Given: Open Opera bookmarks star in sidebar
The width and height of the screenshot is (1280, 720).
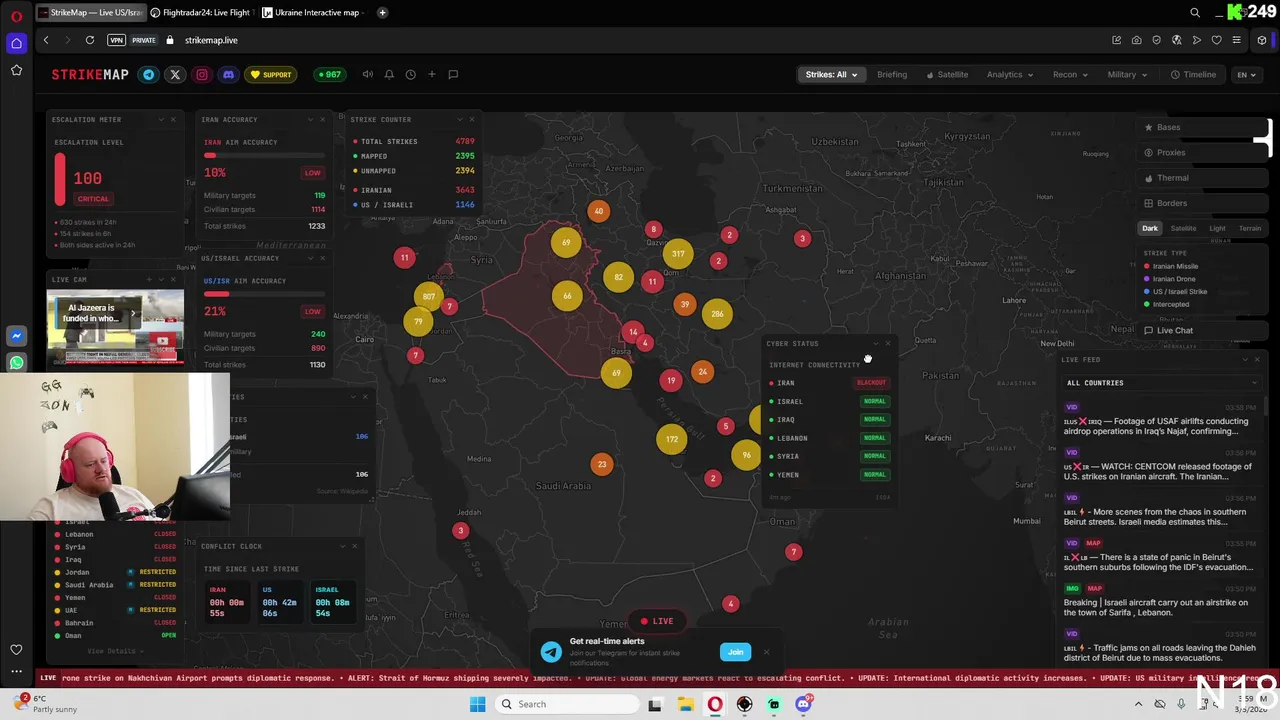Looking at the screenshot, I should (16, 70).
